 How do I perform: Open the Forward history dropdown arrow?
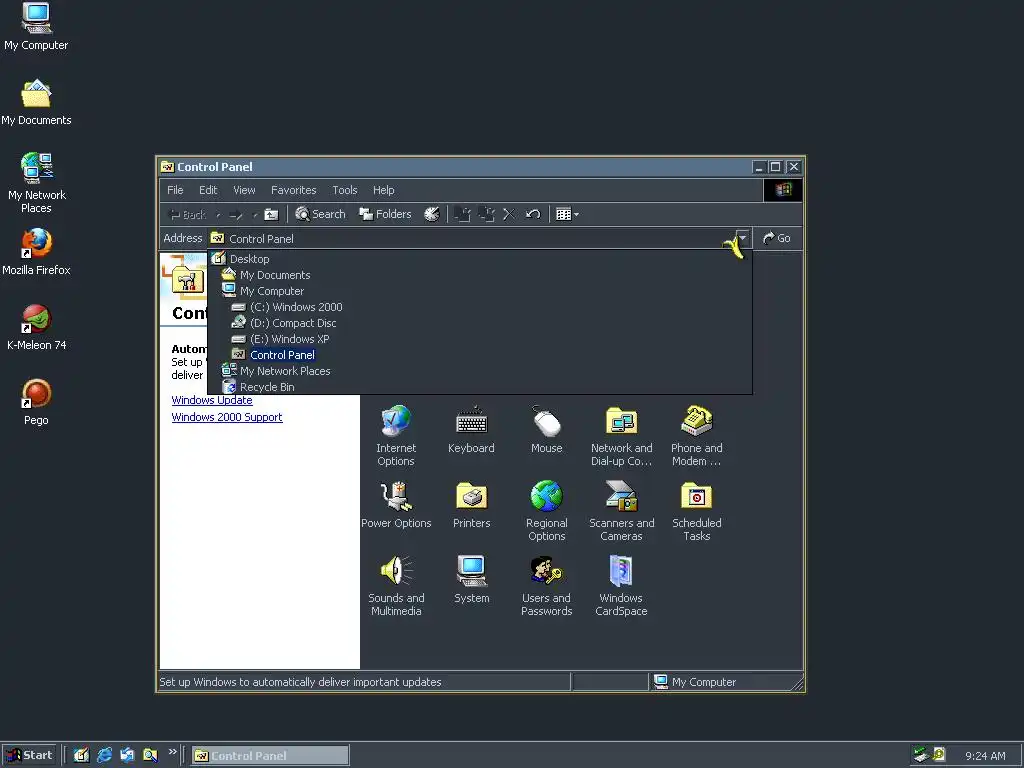pyautogui.click(x=255, y=214)
